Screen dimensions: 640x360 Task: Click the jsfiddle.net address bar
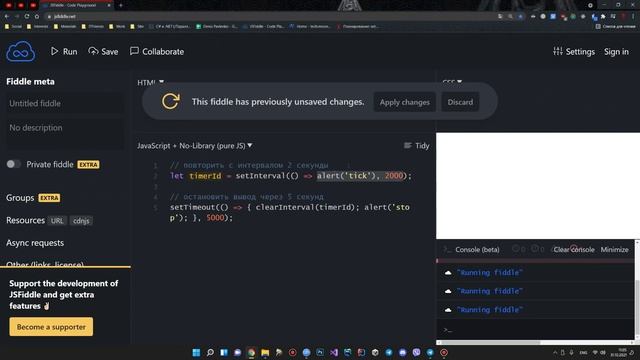coord(269,16)
